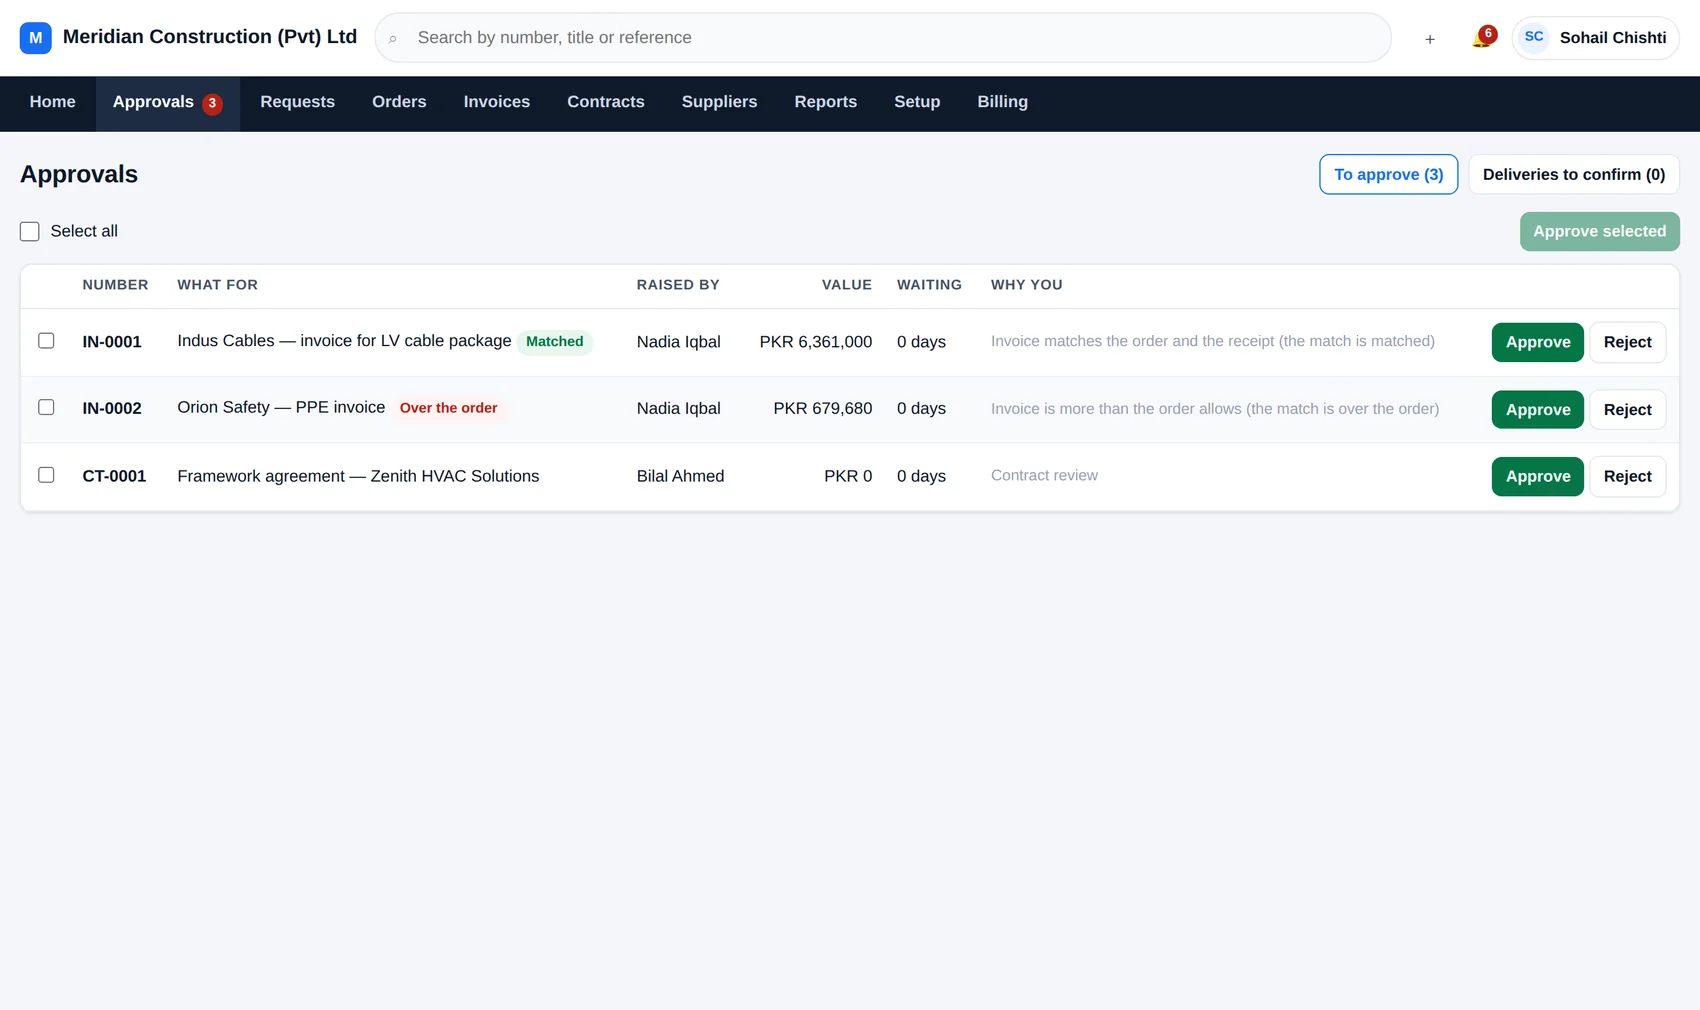Open the Sohail Chishti user menu

1596,38
